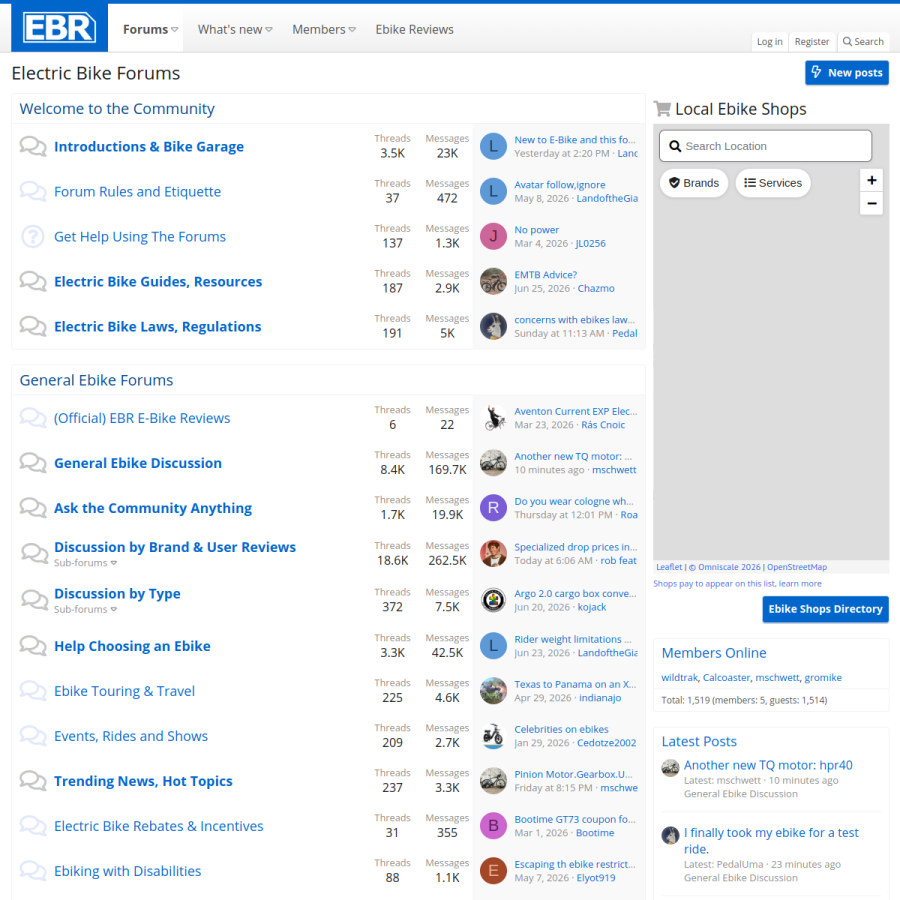This screenshot has width=900, height=900.
Task: Open OpenStreetMap attribution link
Action: pos(797,567)
